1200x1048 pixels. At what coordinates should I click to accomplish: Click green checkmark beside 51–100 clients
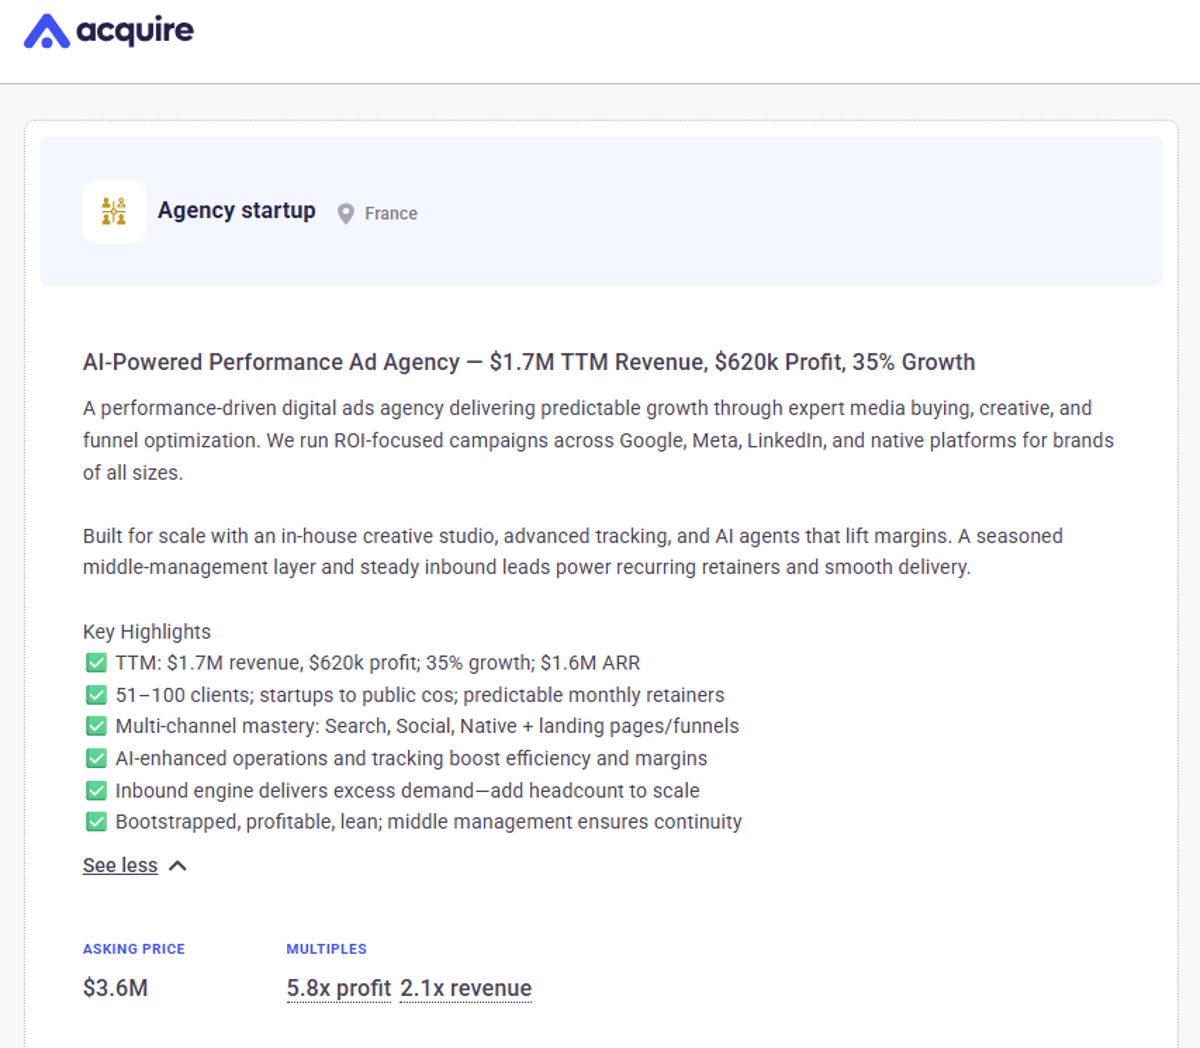pos(96,695)
